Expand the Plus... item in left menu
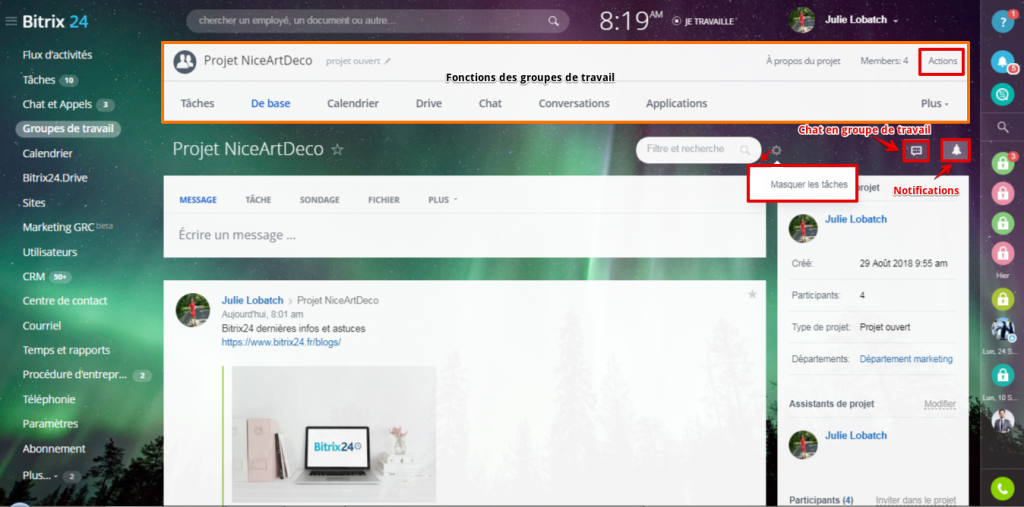Screen dimensions: 1024x507 click(40, 475)
